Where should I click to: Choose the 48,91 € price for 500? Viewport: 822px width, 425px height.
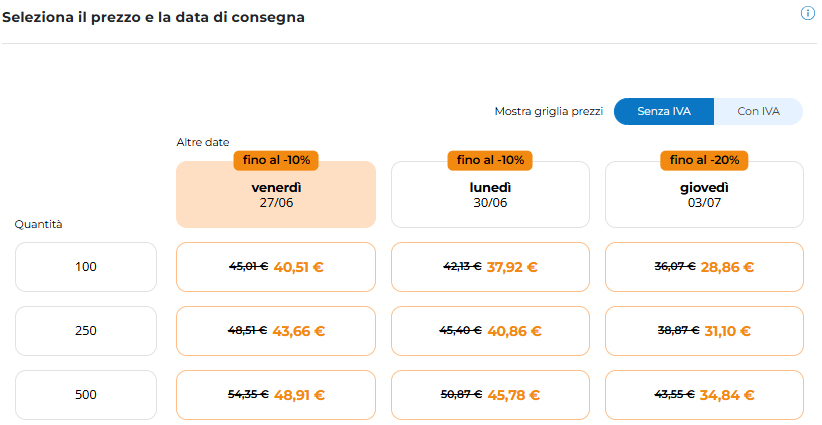(x=276, y=395)
